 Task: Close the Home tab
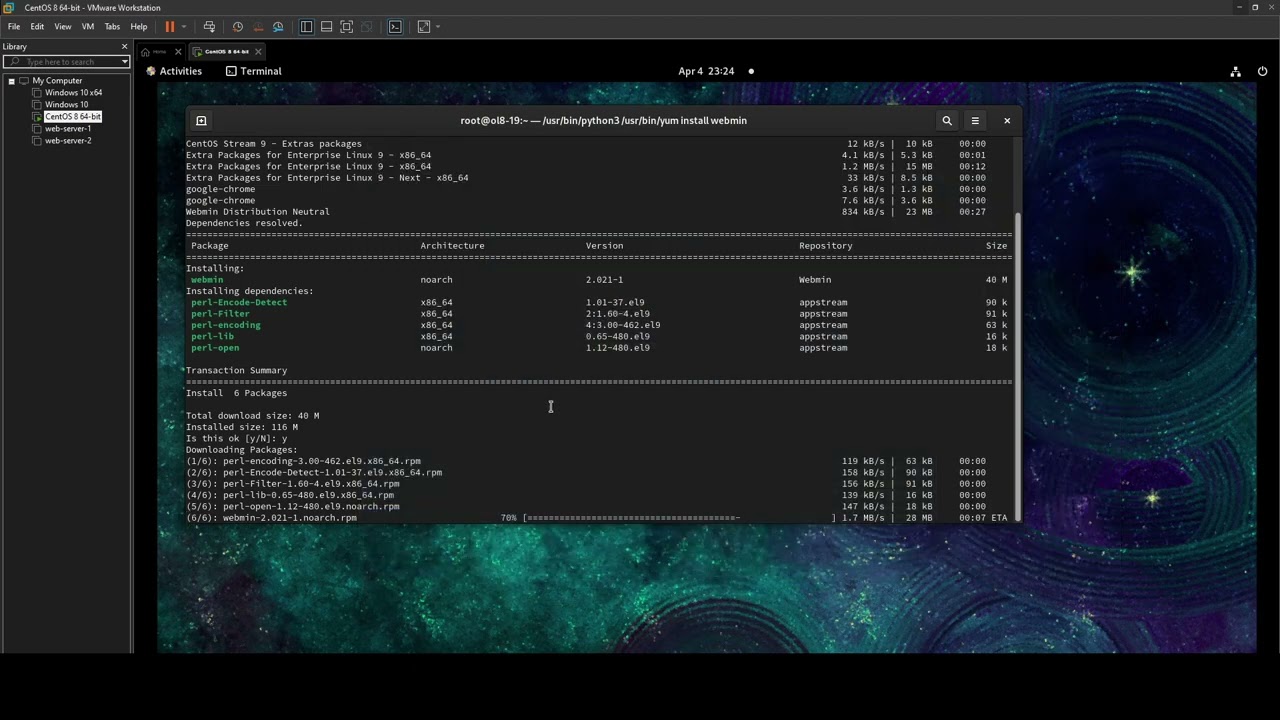179,52
